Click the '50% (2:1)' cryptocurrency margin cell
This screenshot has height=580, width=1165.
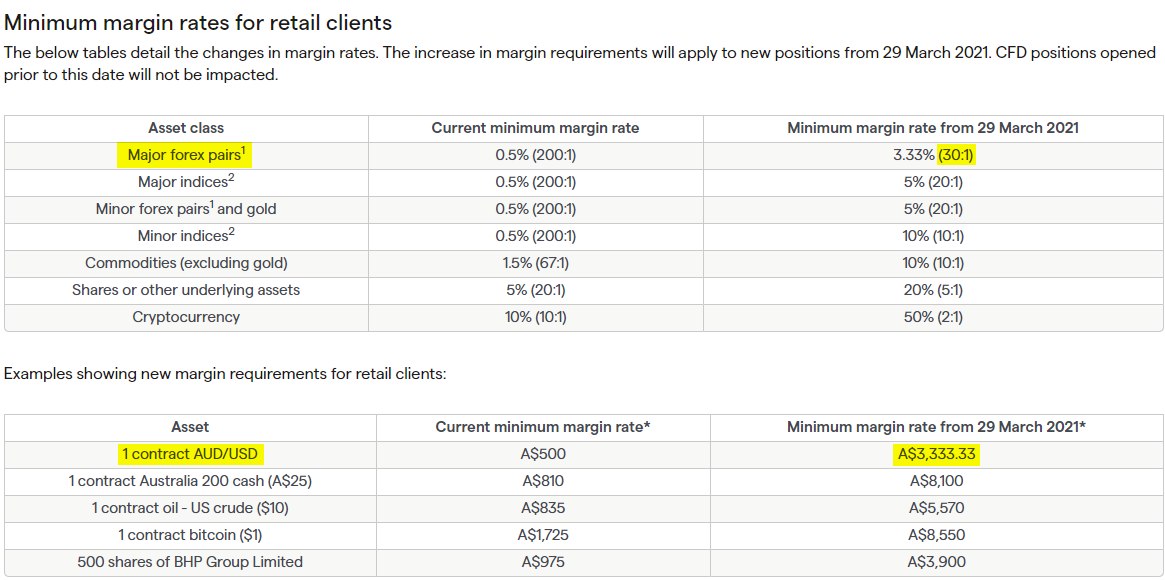tap(933, 317)
